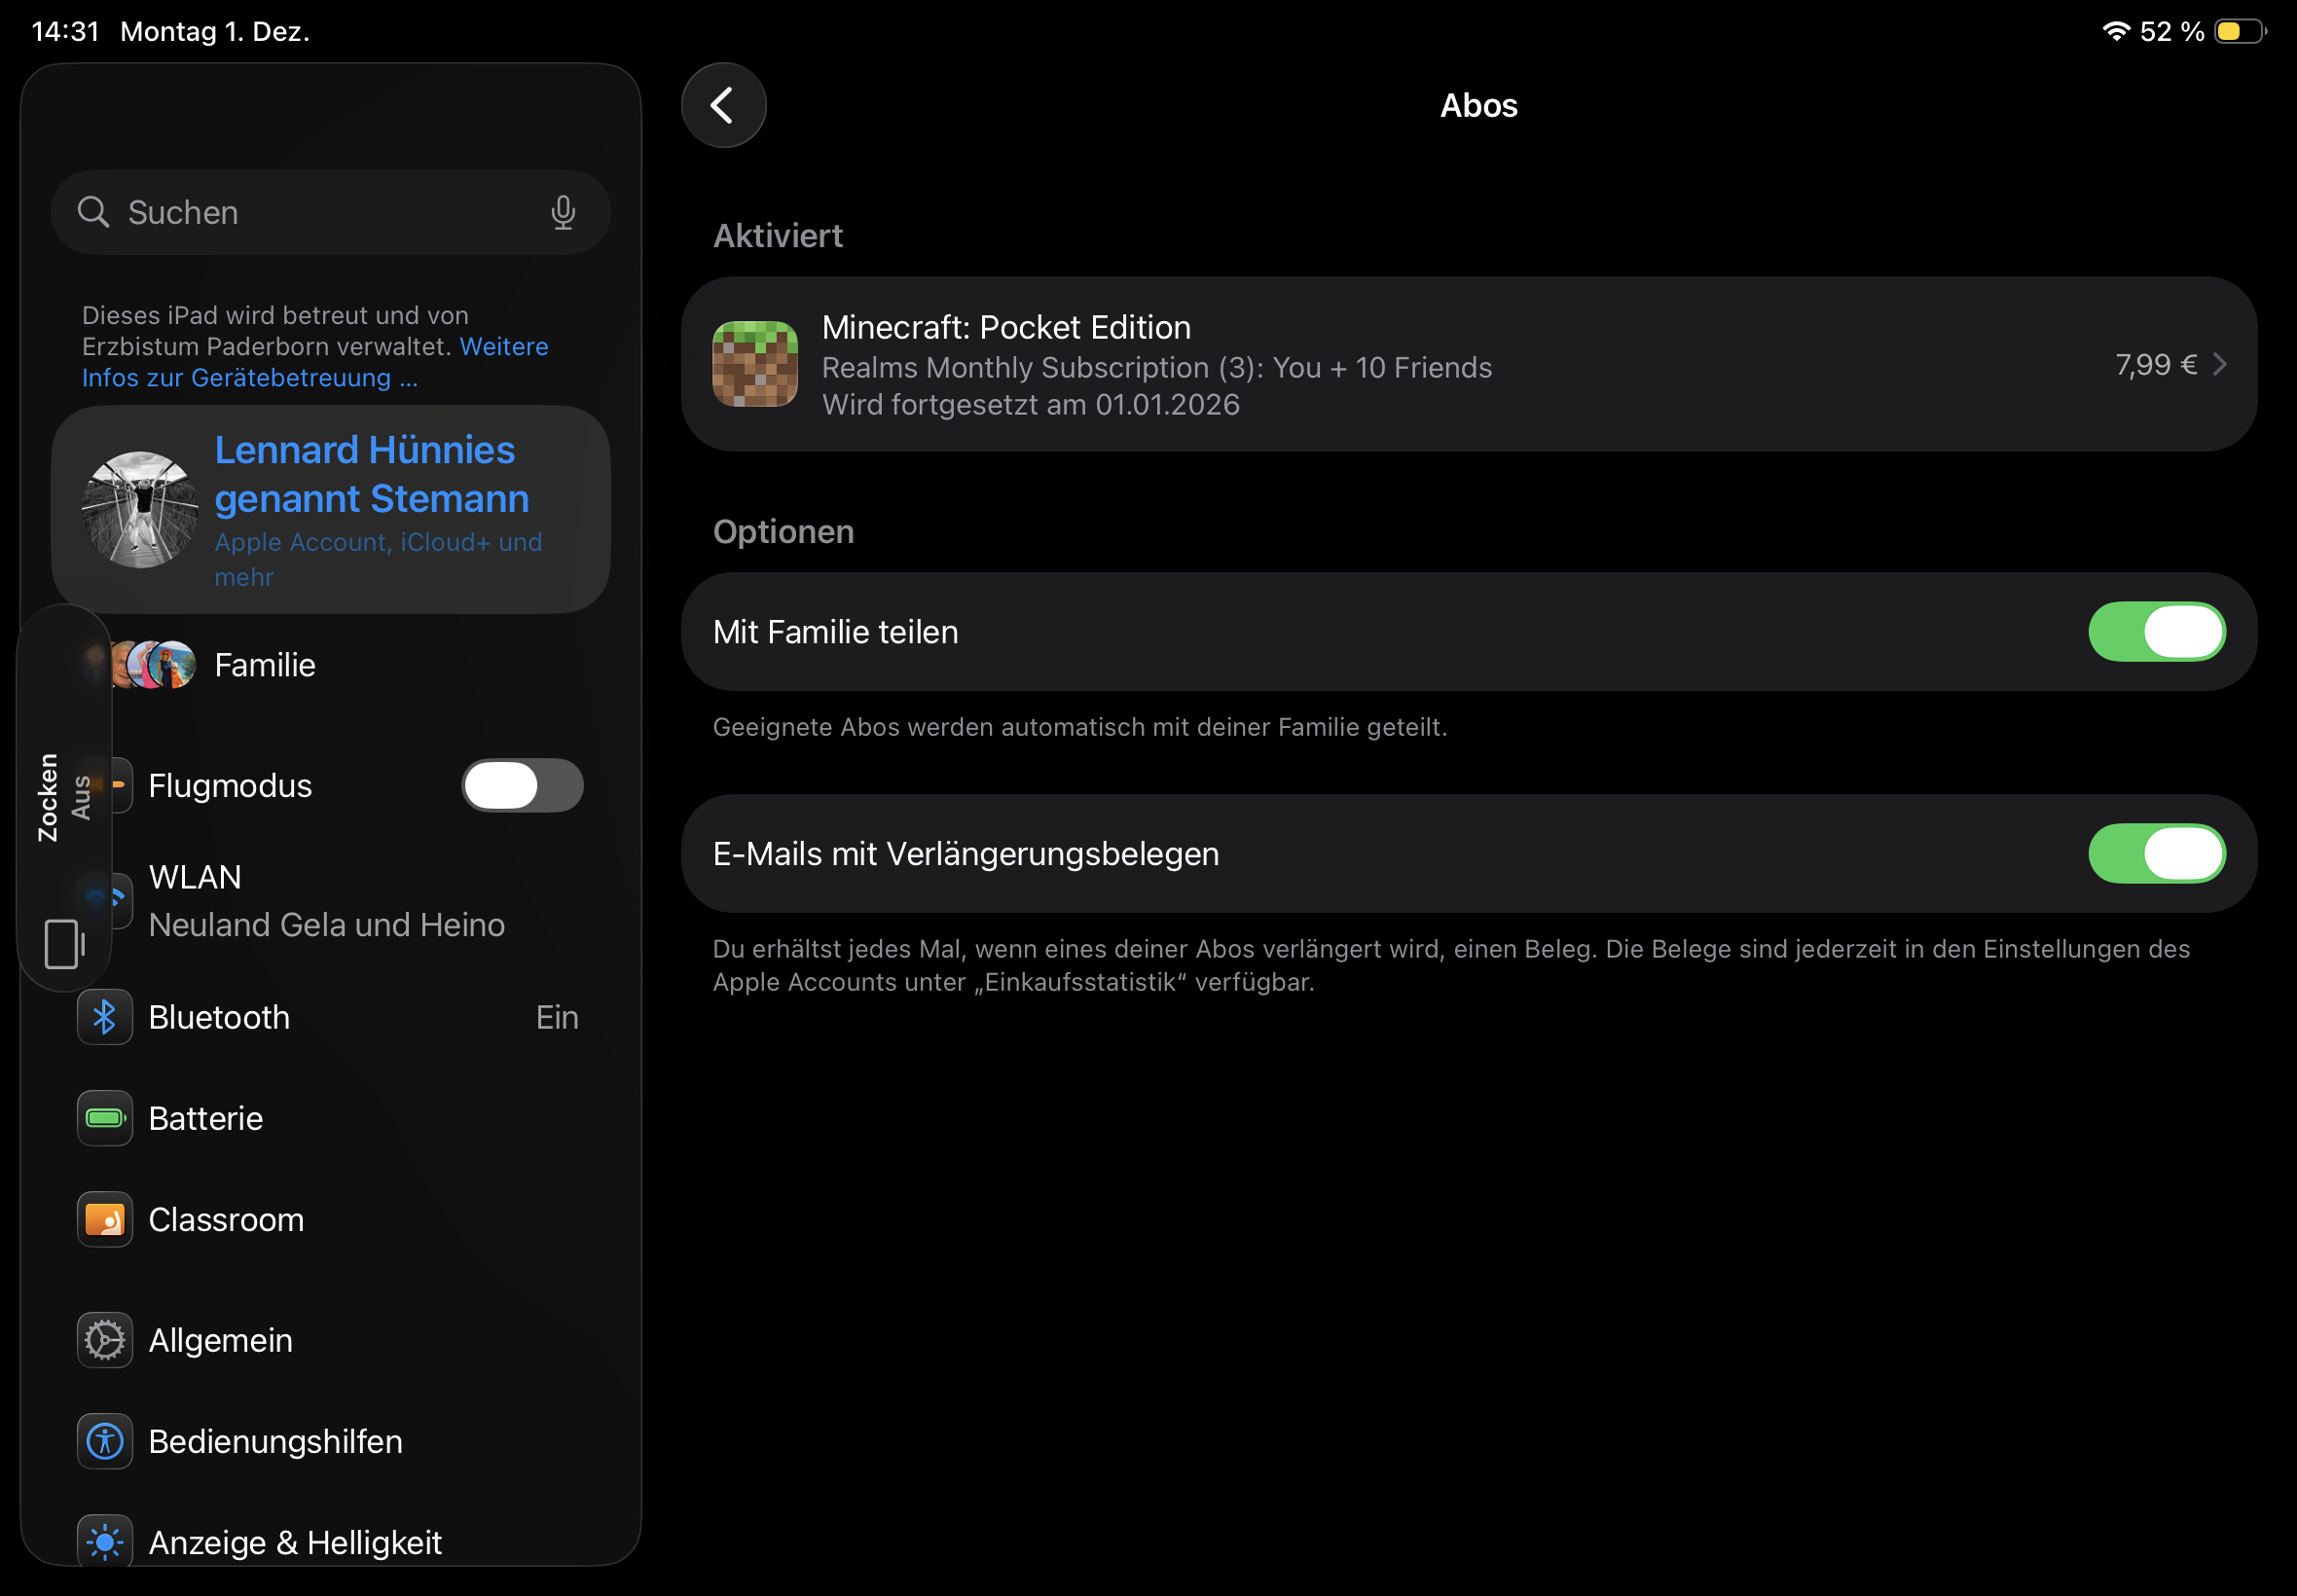
Task: Tap the Minecraft: Pocket Edition title
Action: 1006,327
